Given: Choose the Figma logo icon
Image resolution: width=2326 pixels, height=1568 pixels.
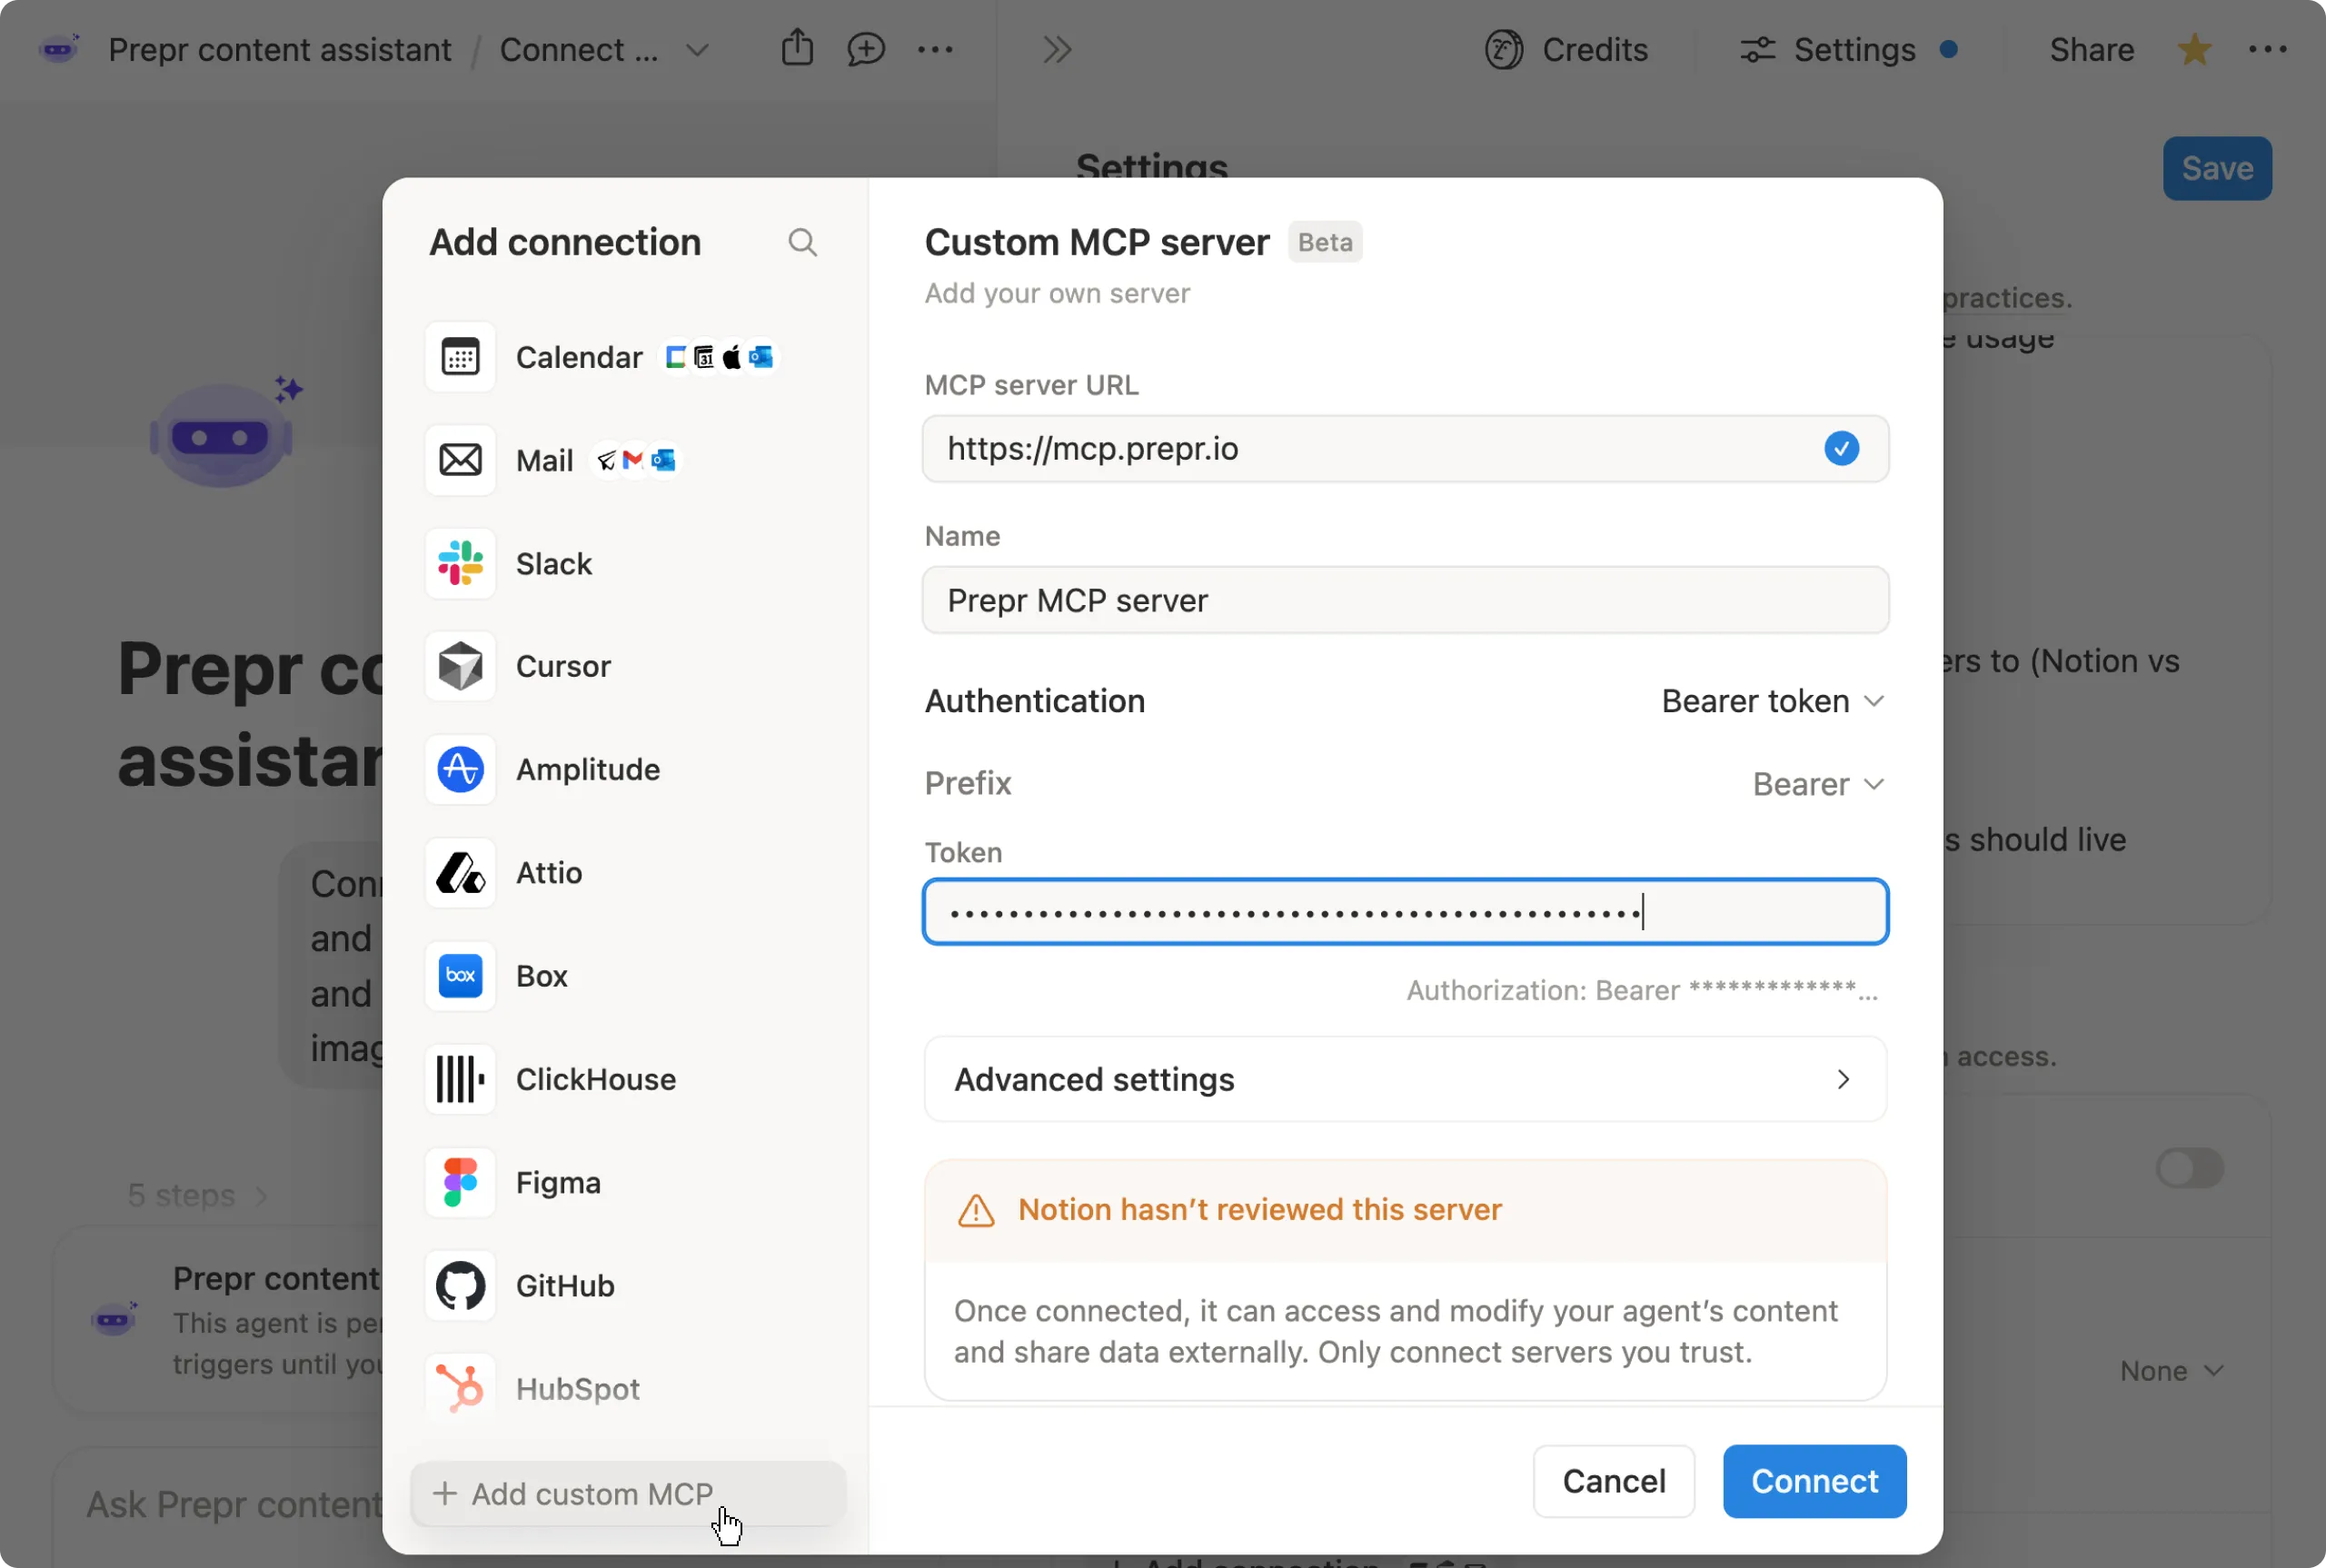Looking at the screenshot, I should 460,1182.
